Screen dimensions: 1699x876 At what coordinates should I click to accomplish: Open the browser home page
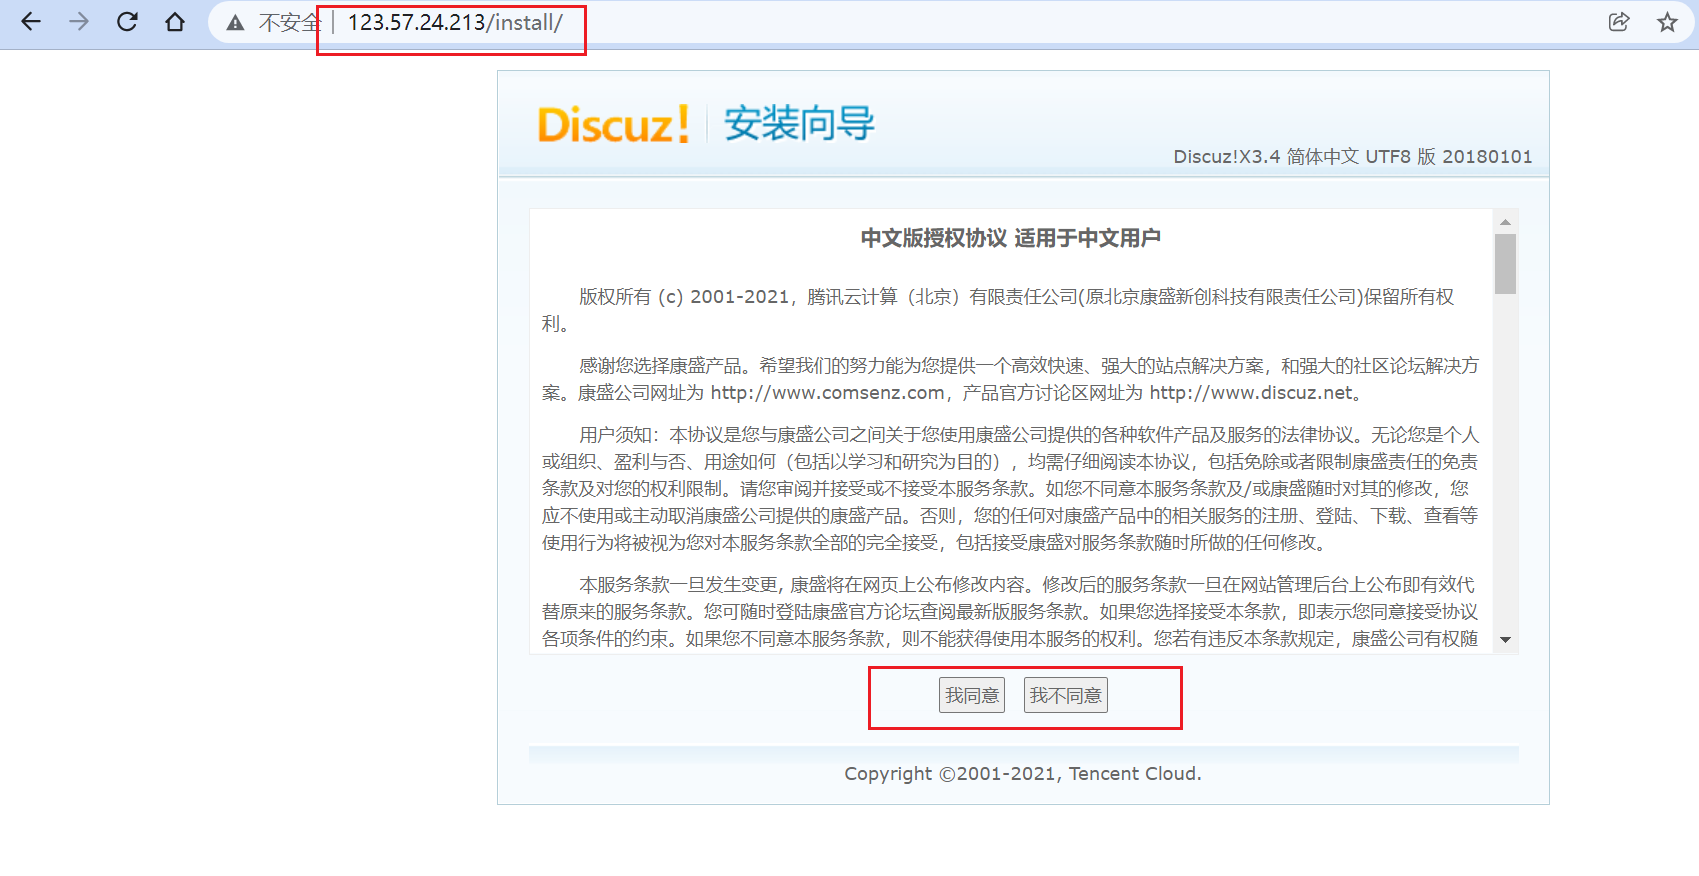click(x=175, y=22)
